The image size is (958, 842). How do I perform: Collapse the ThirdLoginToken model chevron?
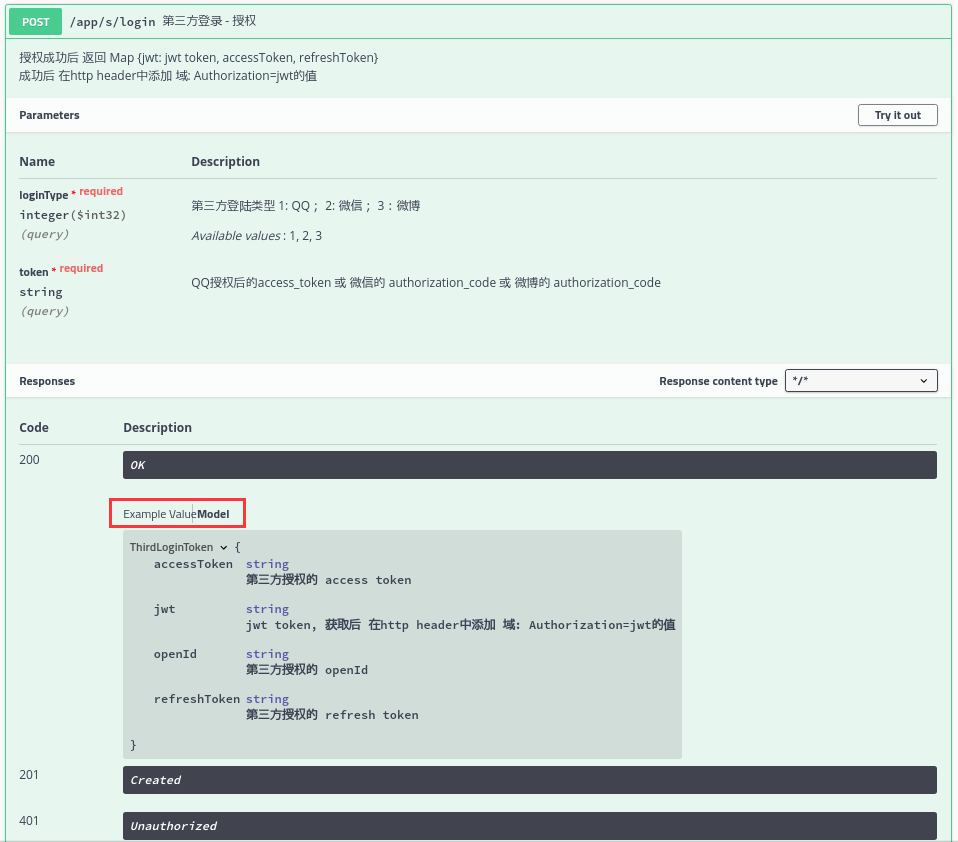point(223,548)
